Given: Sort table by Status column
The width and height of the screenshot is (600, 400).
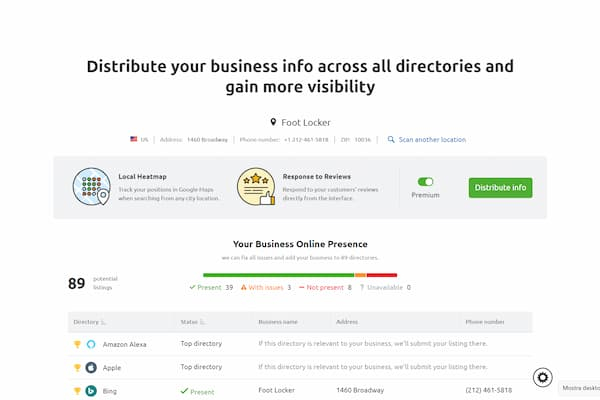Looking at the screenshot, I should 193,322.
